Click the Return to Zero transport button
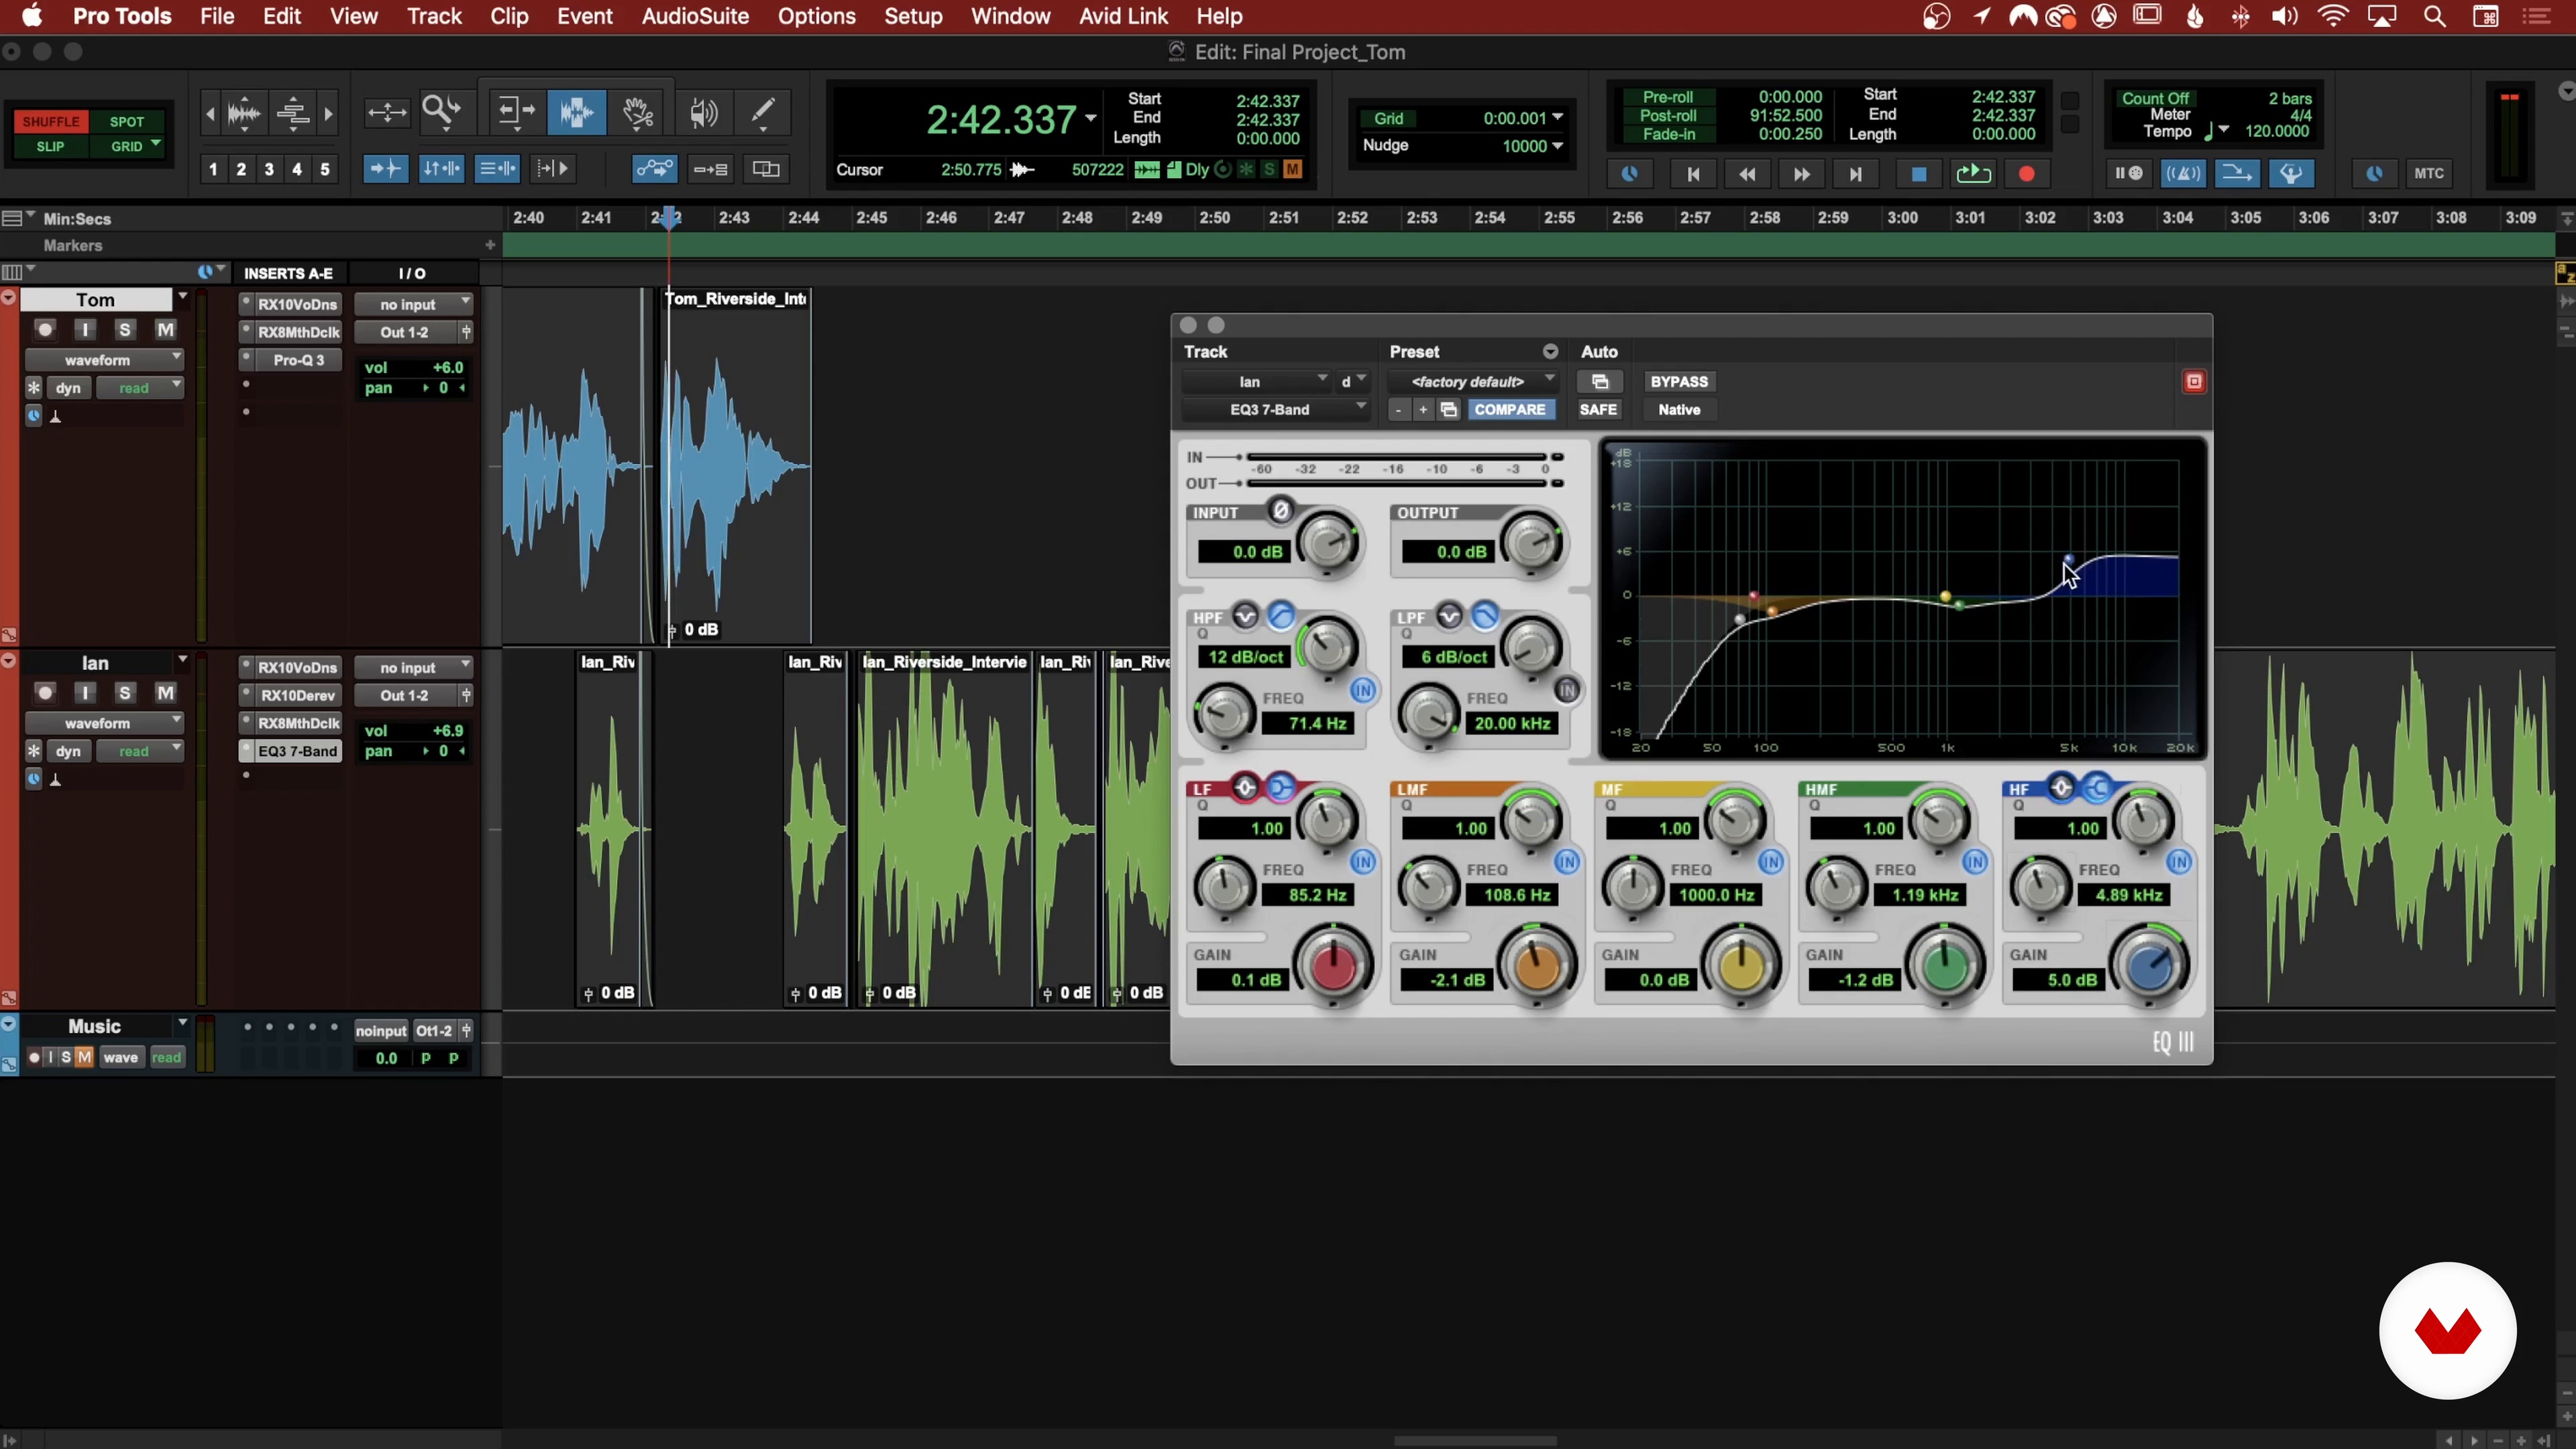 pyautogui.click(x=1693, y=174)
